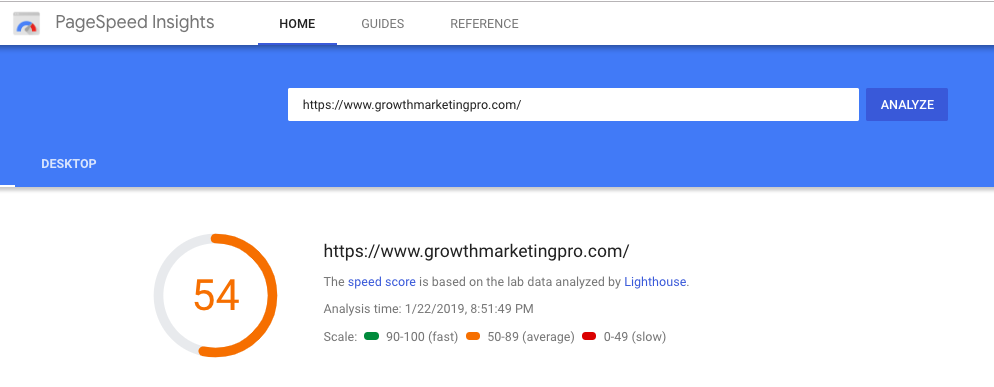
Task: Select the DESKTOP results tab
Action: click(x=68, y=164)
